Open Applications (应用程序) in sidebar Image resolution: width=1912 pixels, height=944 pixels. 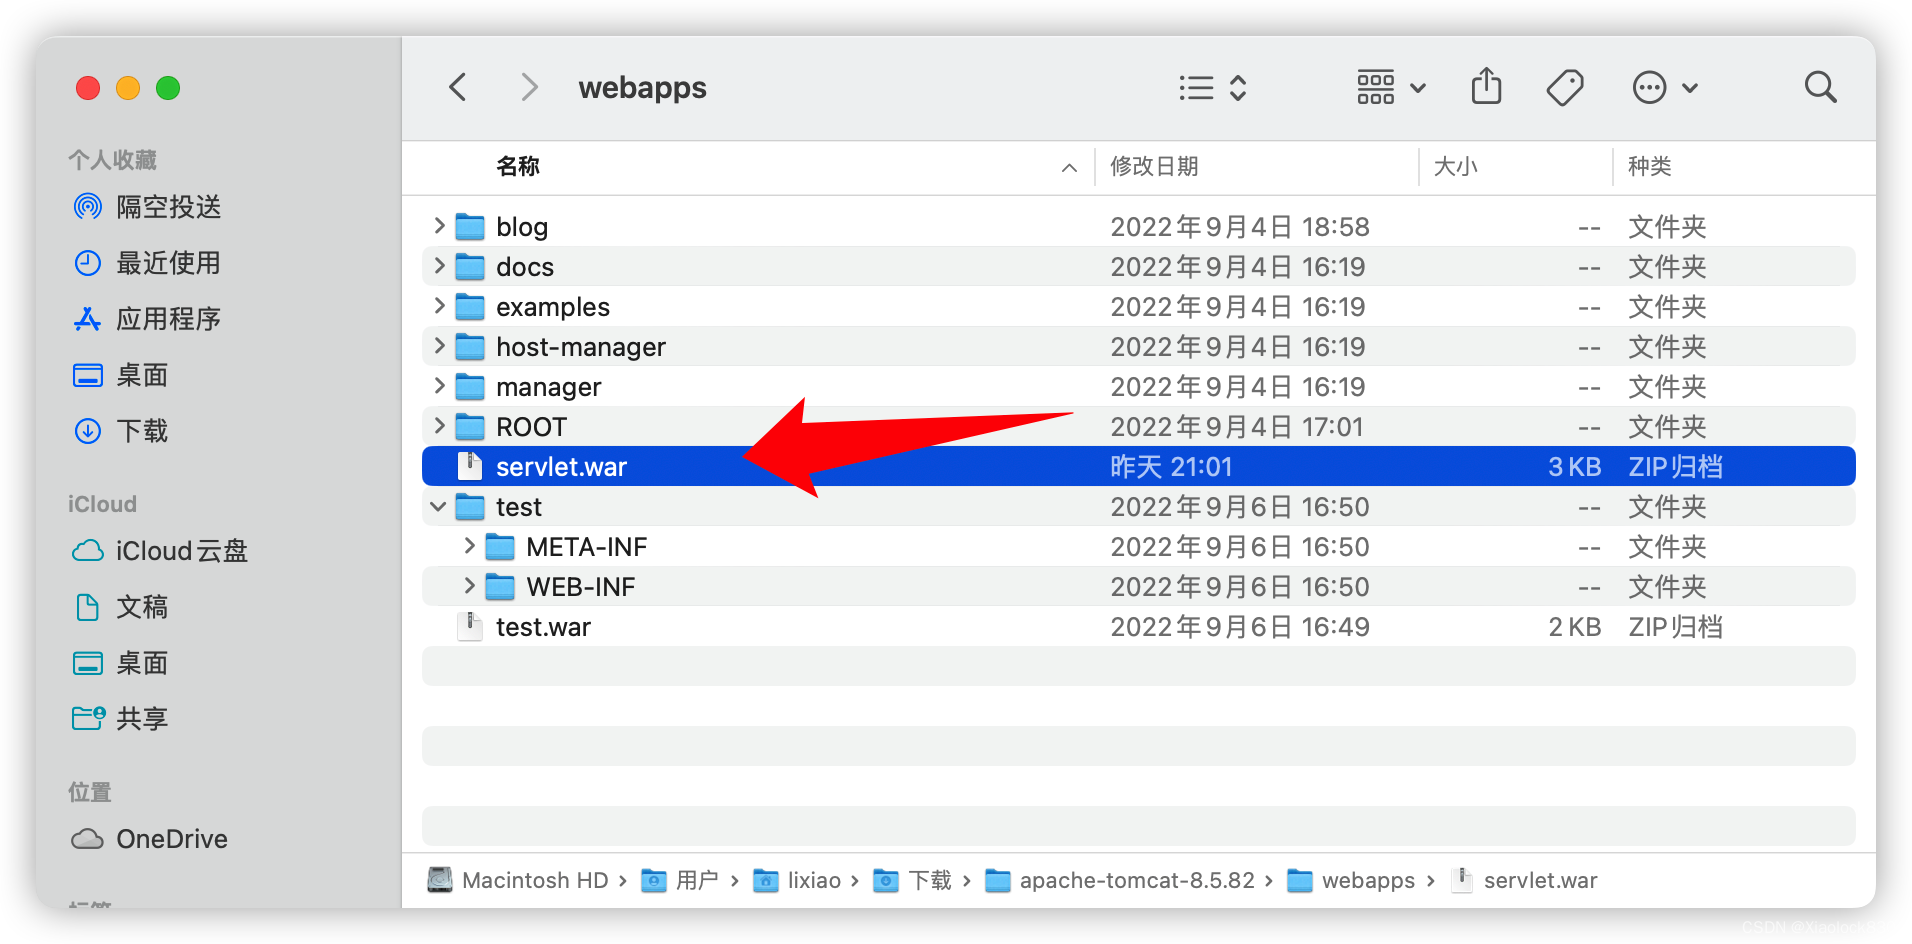pos(148,319)
